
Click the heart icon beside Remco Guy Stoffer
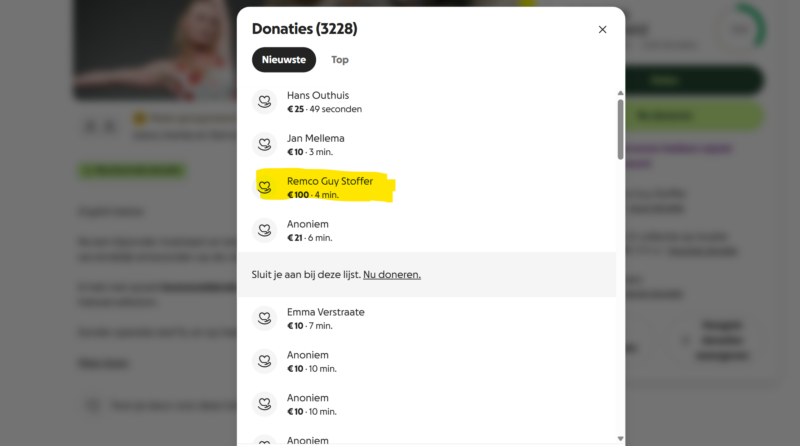264,187
